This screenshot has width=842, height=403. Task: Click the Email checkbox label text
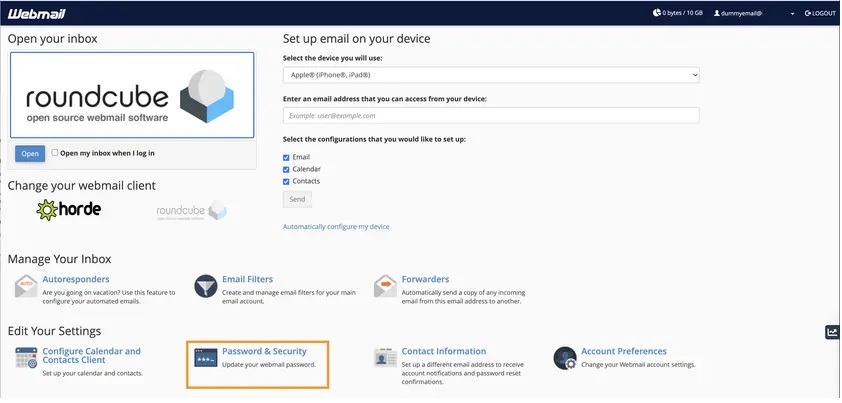point(301,157)
